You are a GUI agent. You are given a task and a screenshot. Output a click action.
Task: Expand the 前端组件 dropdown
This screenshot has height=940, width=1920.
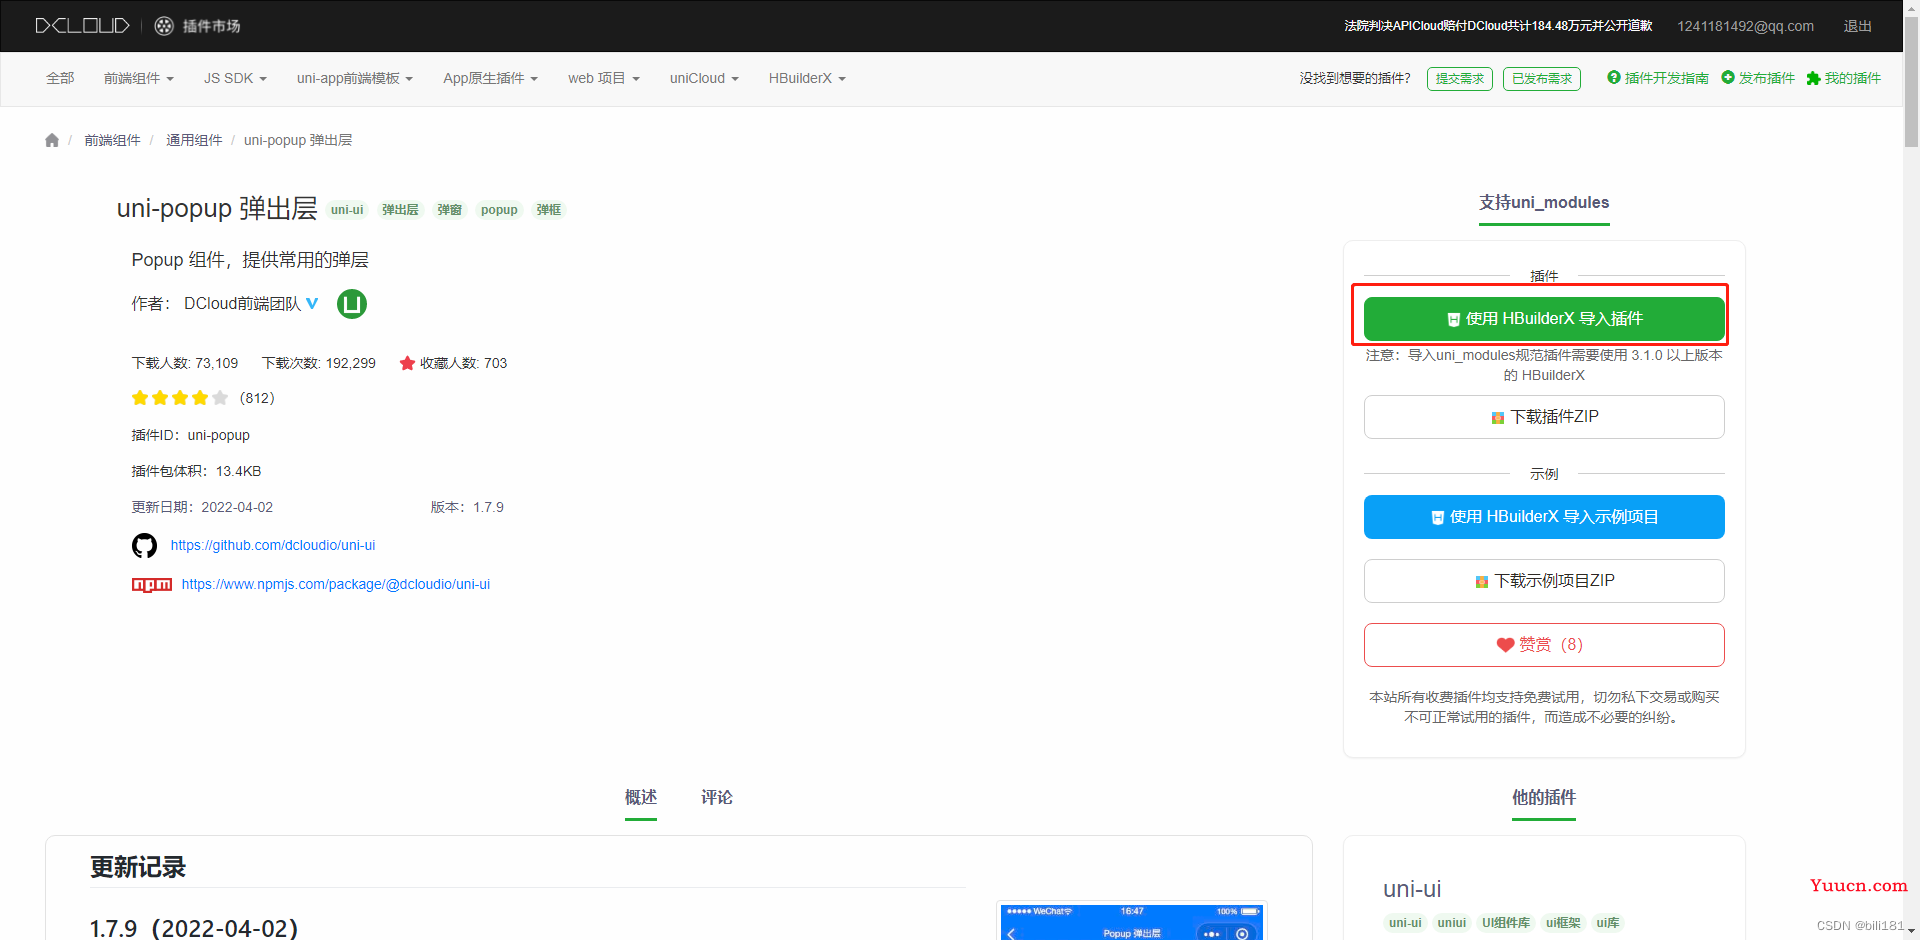point(139,78)
